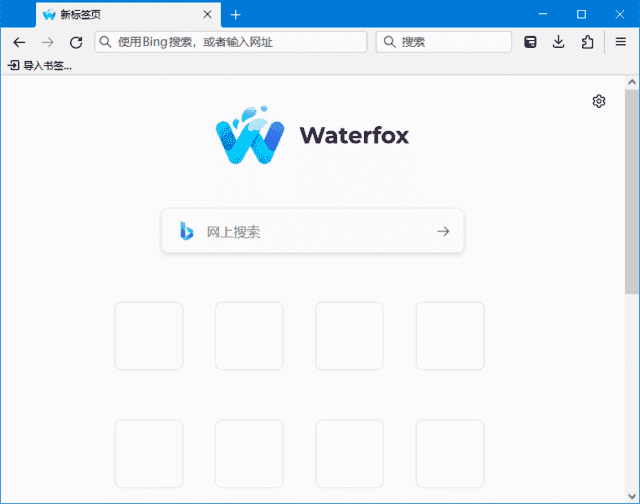Click the Bing logo in search box
The image size is (640, 504).
[x=186, y=231]
